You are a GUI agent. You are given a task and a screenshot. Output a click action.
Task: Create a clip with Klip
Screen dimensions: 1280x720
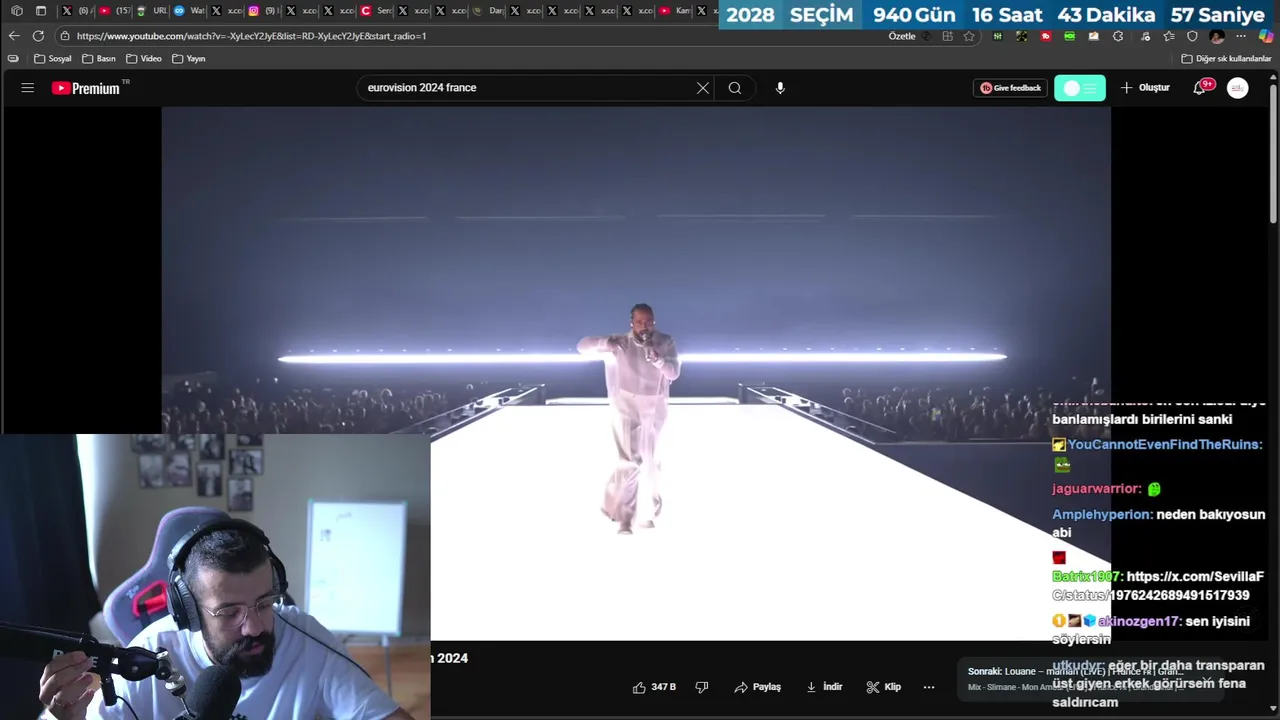click(x=883, y=687)
